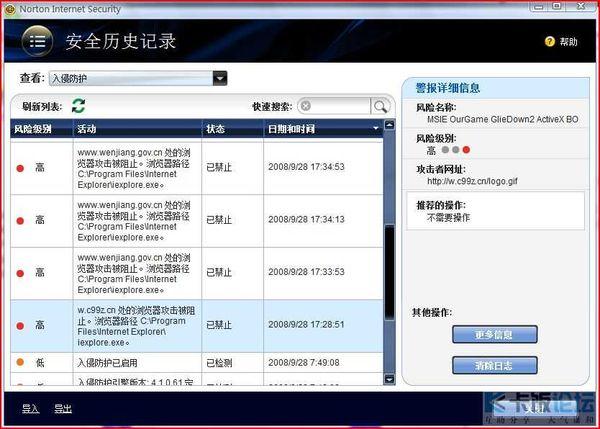This screenshot has height=429, width=600.
Task: Click the refresh list green arrows icon
Action: point(78,106)
